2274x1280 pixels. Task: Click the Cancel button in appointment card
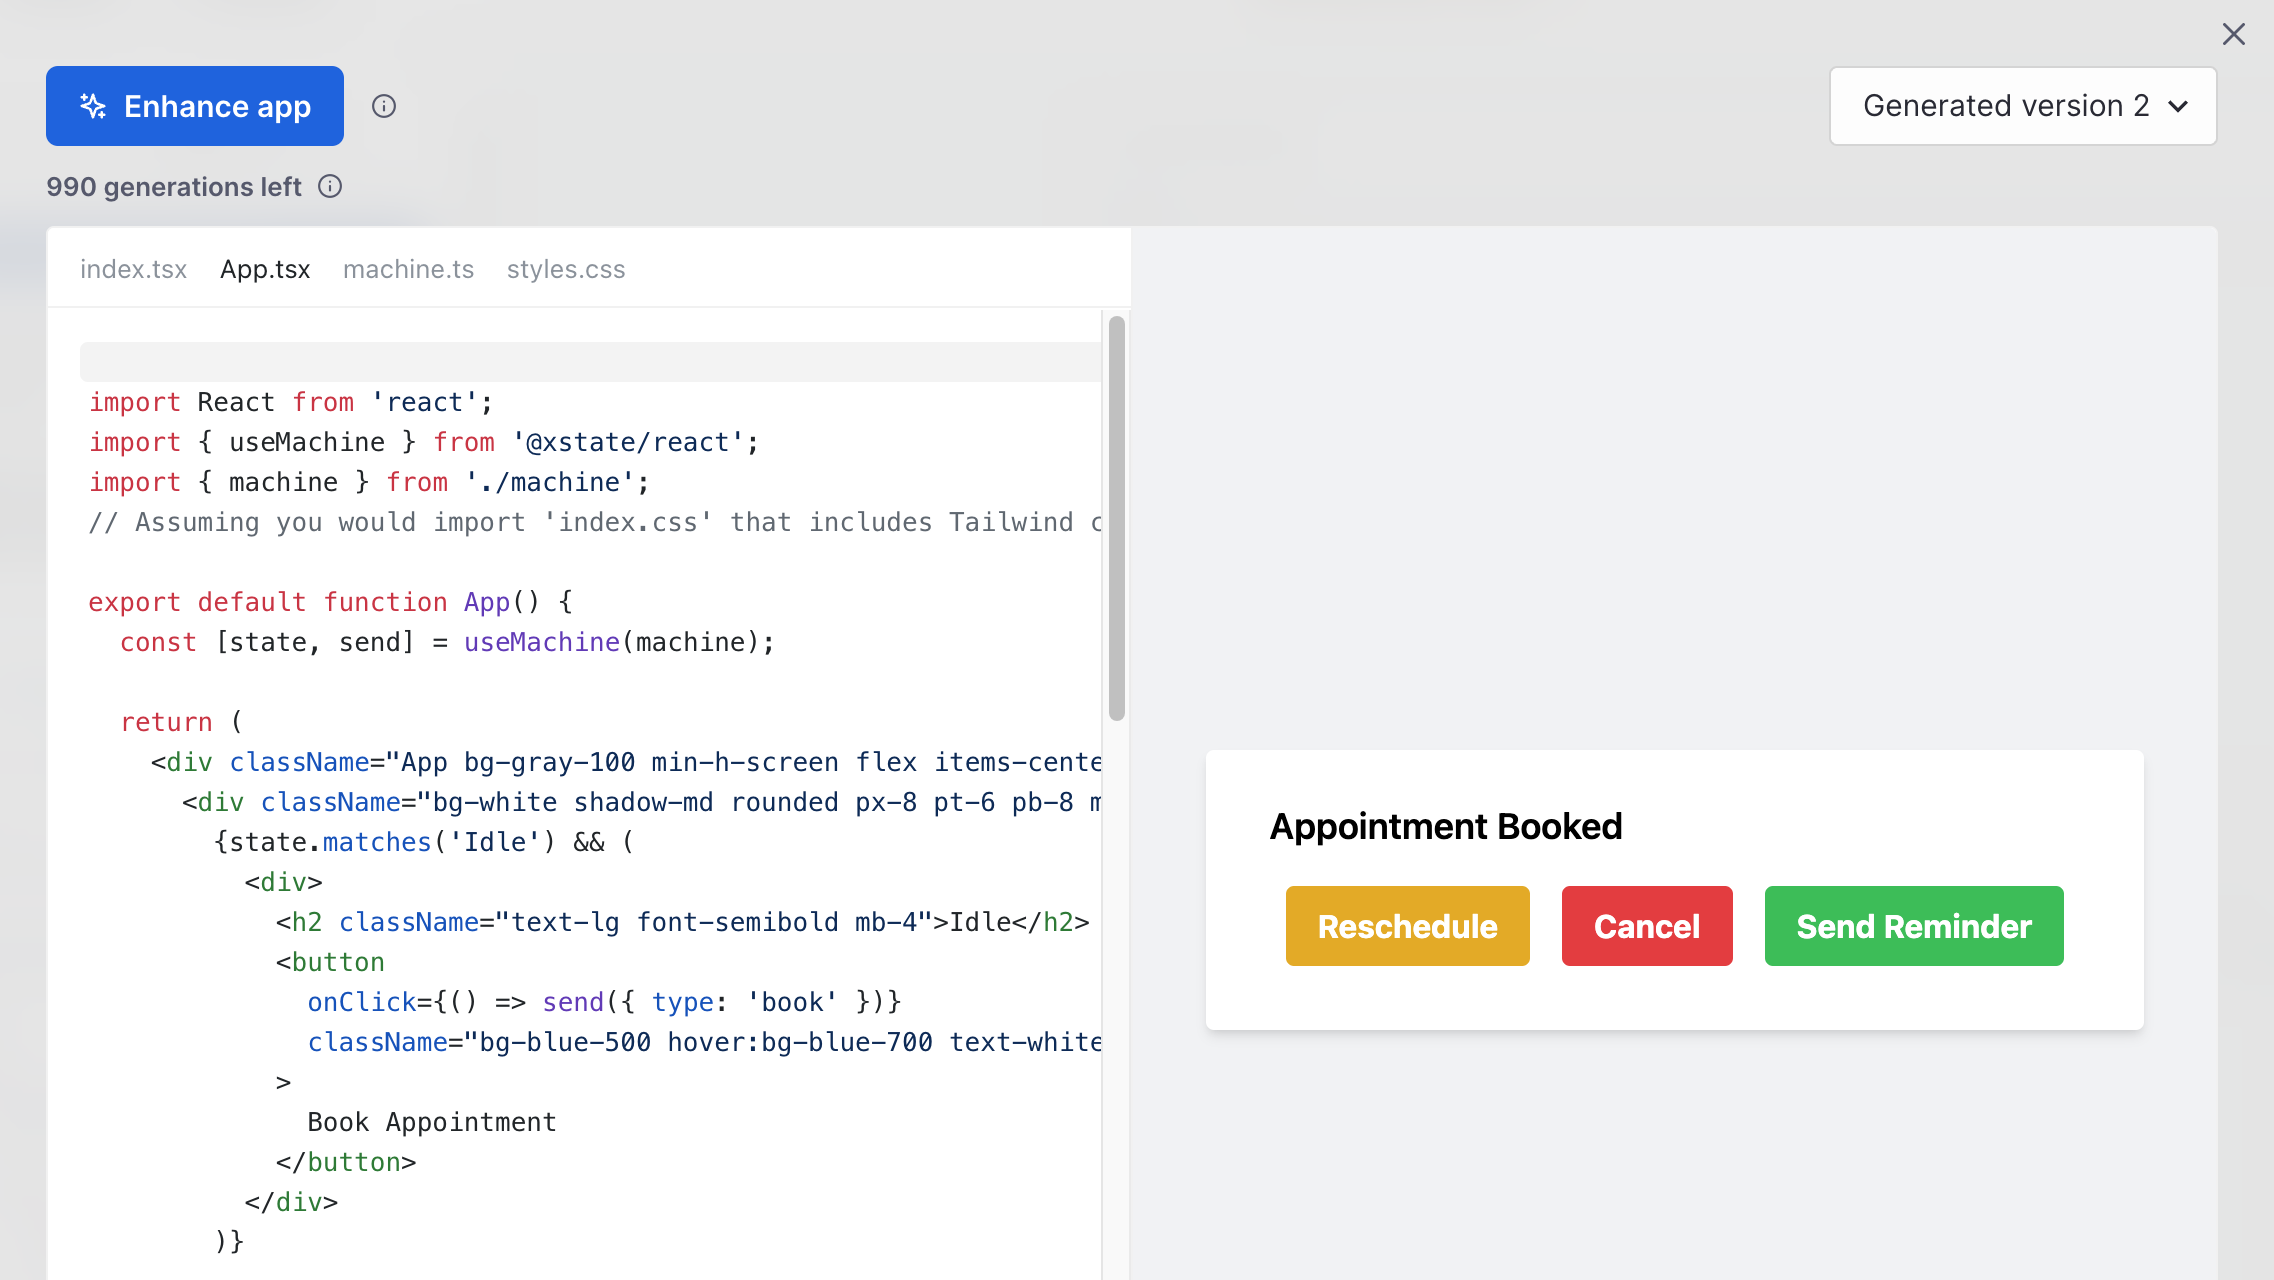1646,926
